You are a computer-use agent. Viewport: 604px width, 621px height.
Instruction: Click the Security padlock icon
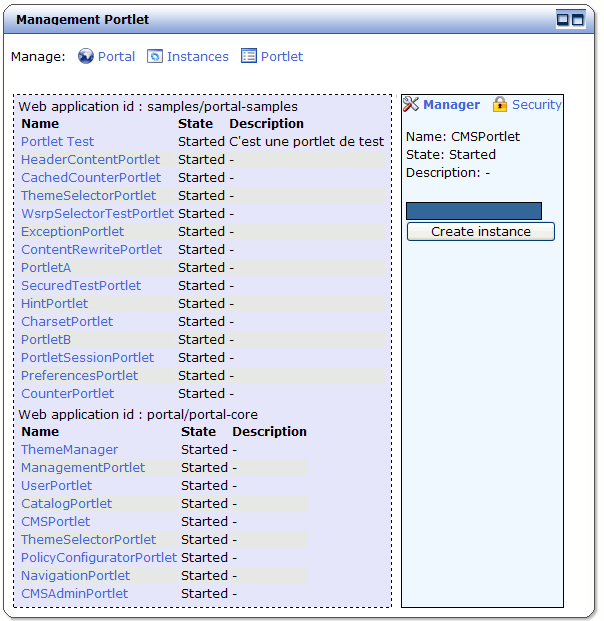click(x=500, y=105)
